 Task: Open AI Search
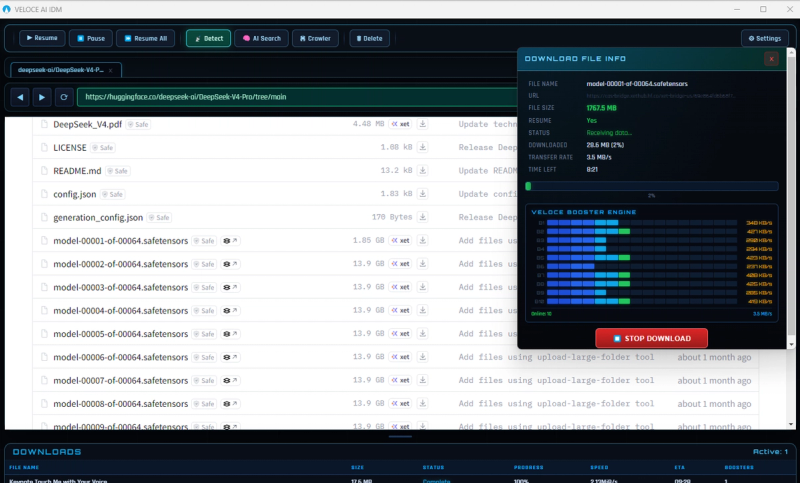(261, 38)
